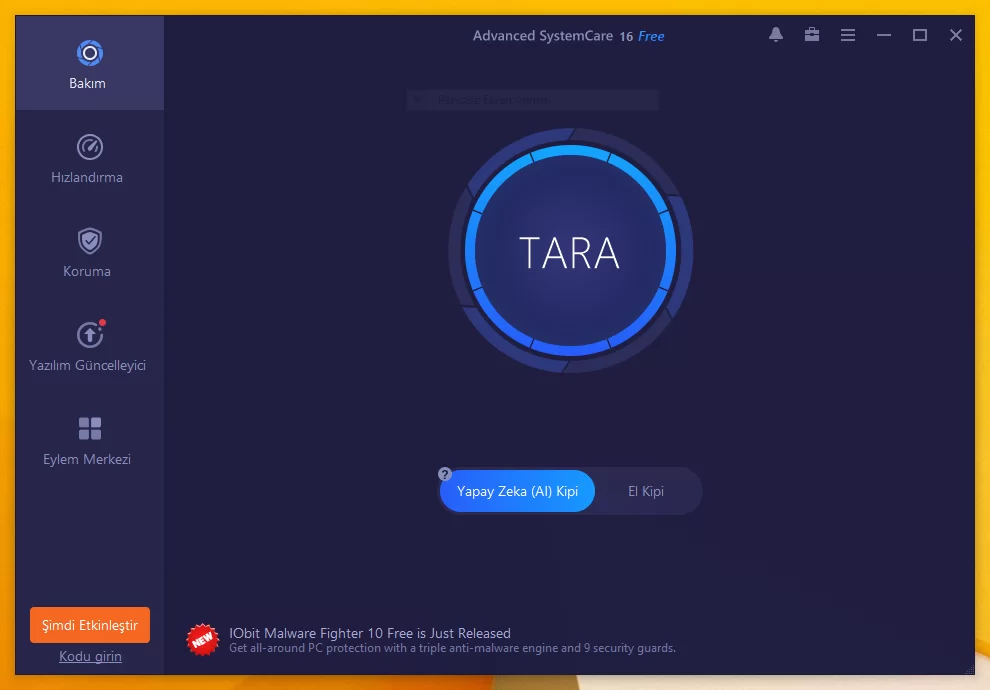Click the red NEW badge icon

[x=203, y=640]
